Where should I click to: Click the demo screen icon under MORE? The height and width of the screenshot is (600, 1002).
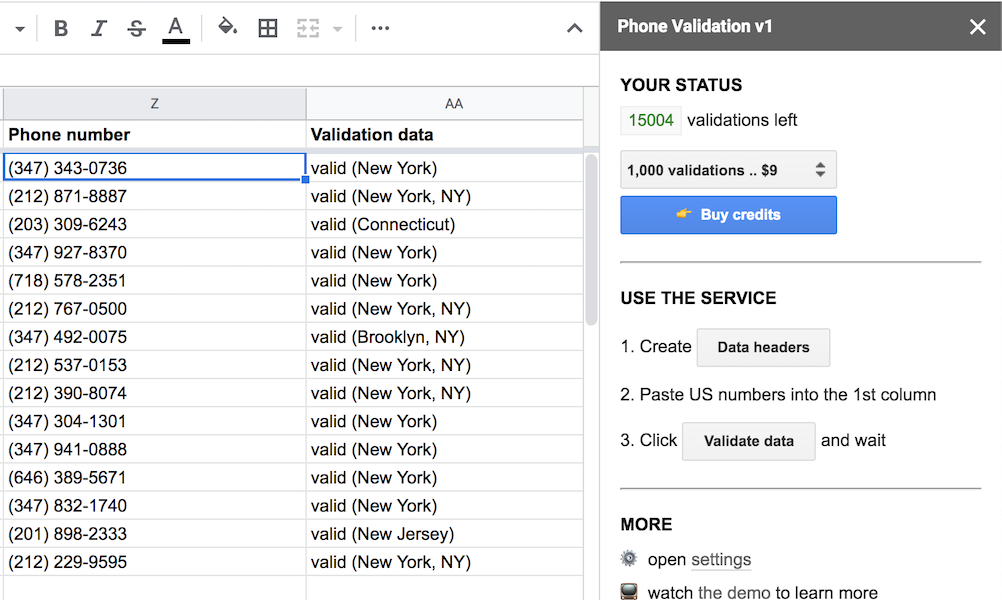630,590
